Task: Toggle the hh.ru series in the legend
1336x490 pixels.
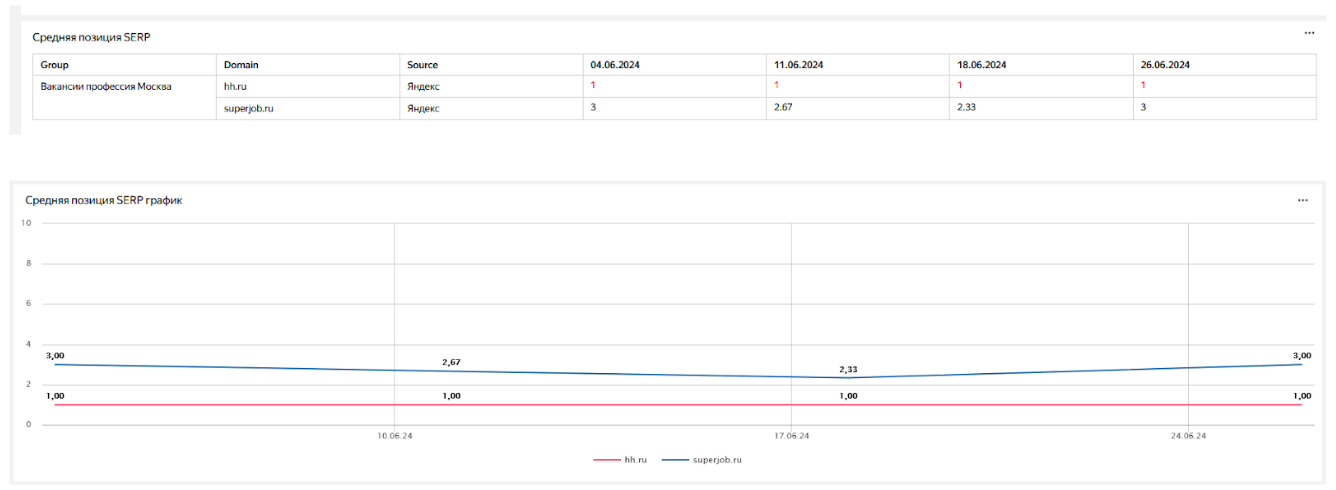Action: tap(636, 460)
